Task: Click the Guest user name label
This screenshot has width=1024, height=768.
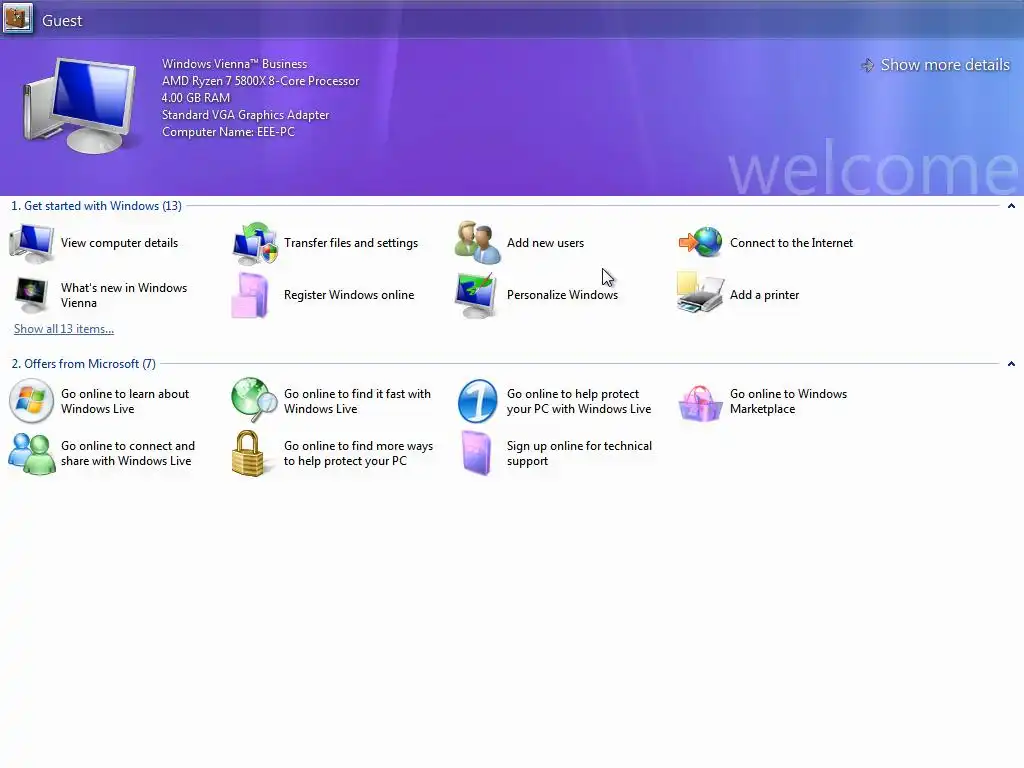Action: tap(62, 20)
